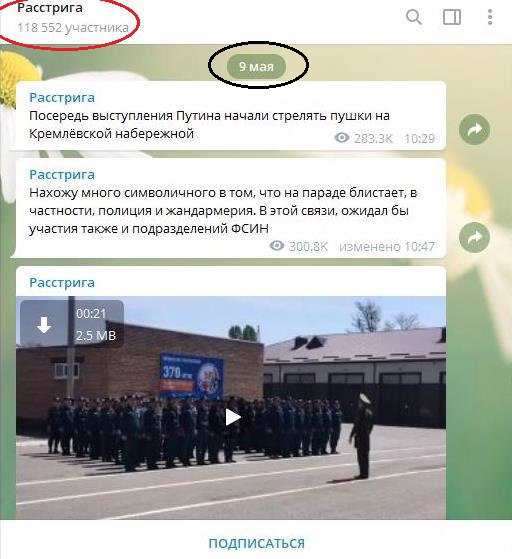Image resolution: width=512 pixels, height=559 pixels.
Task: Open the Расстрига channel title in header
Action: pos(50,8)
